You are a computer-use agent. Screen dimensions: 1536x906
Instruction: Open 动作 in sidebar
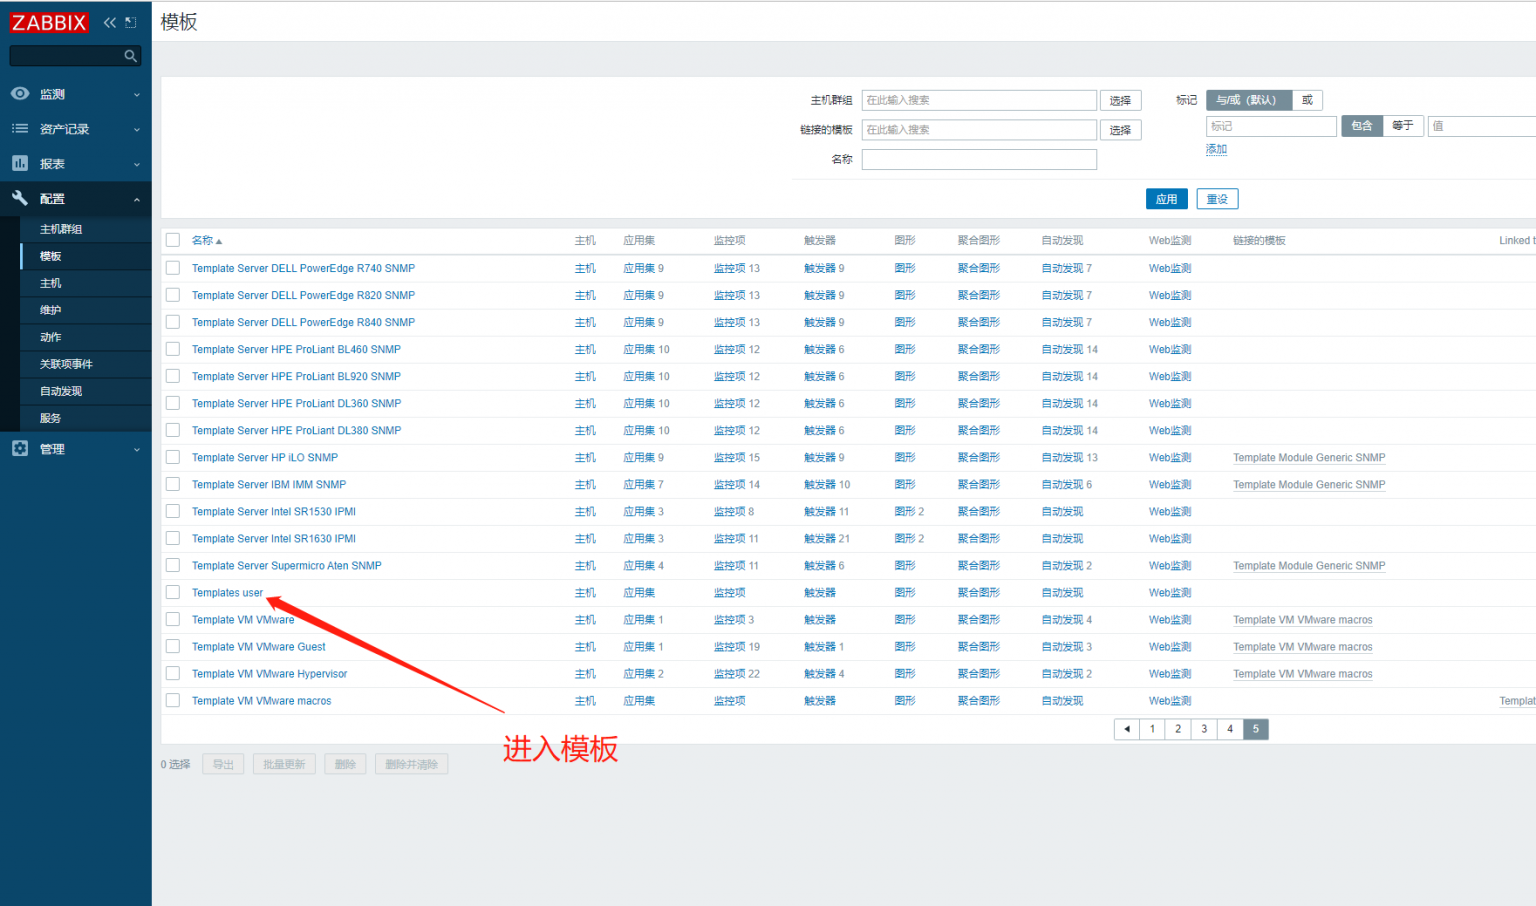(51, 337)
